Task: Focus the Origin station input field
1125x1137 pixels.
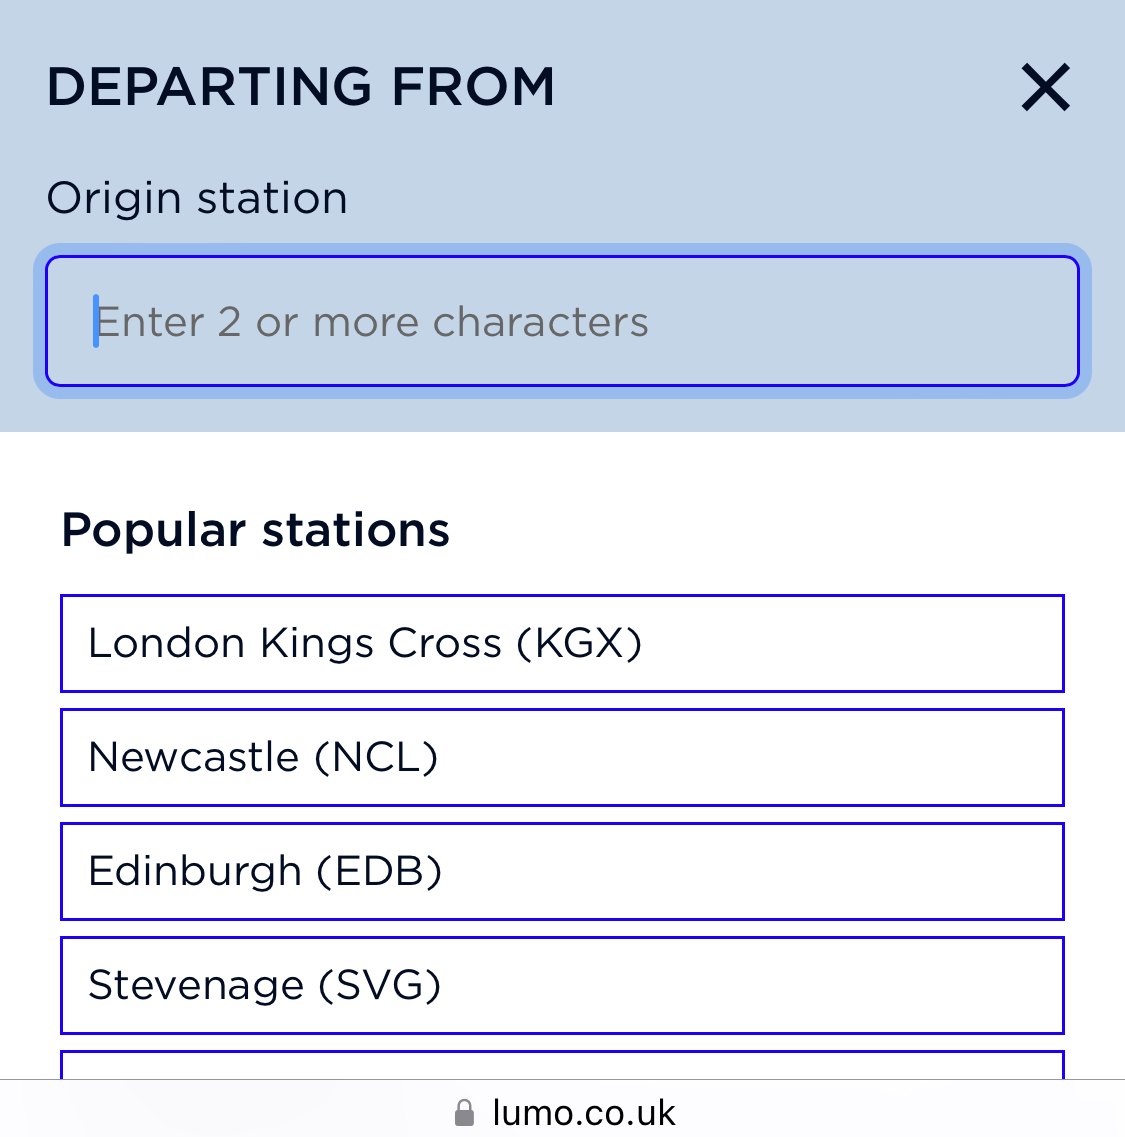Action: 562,322
